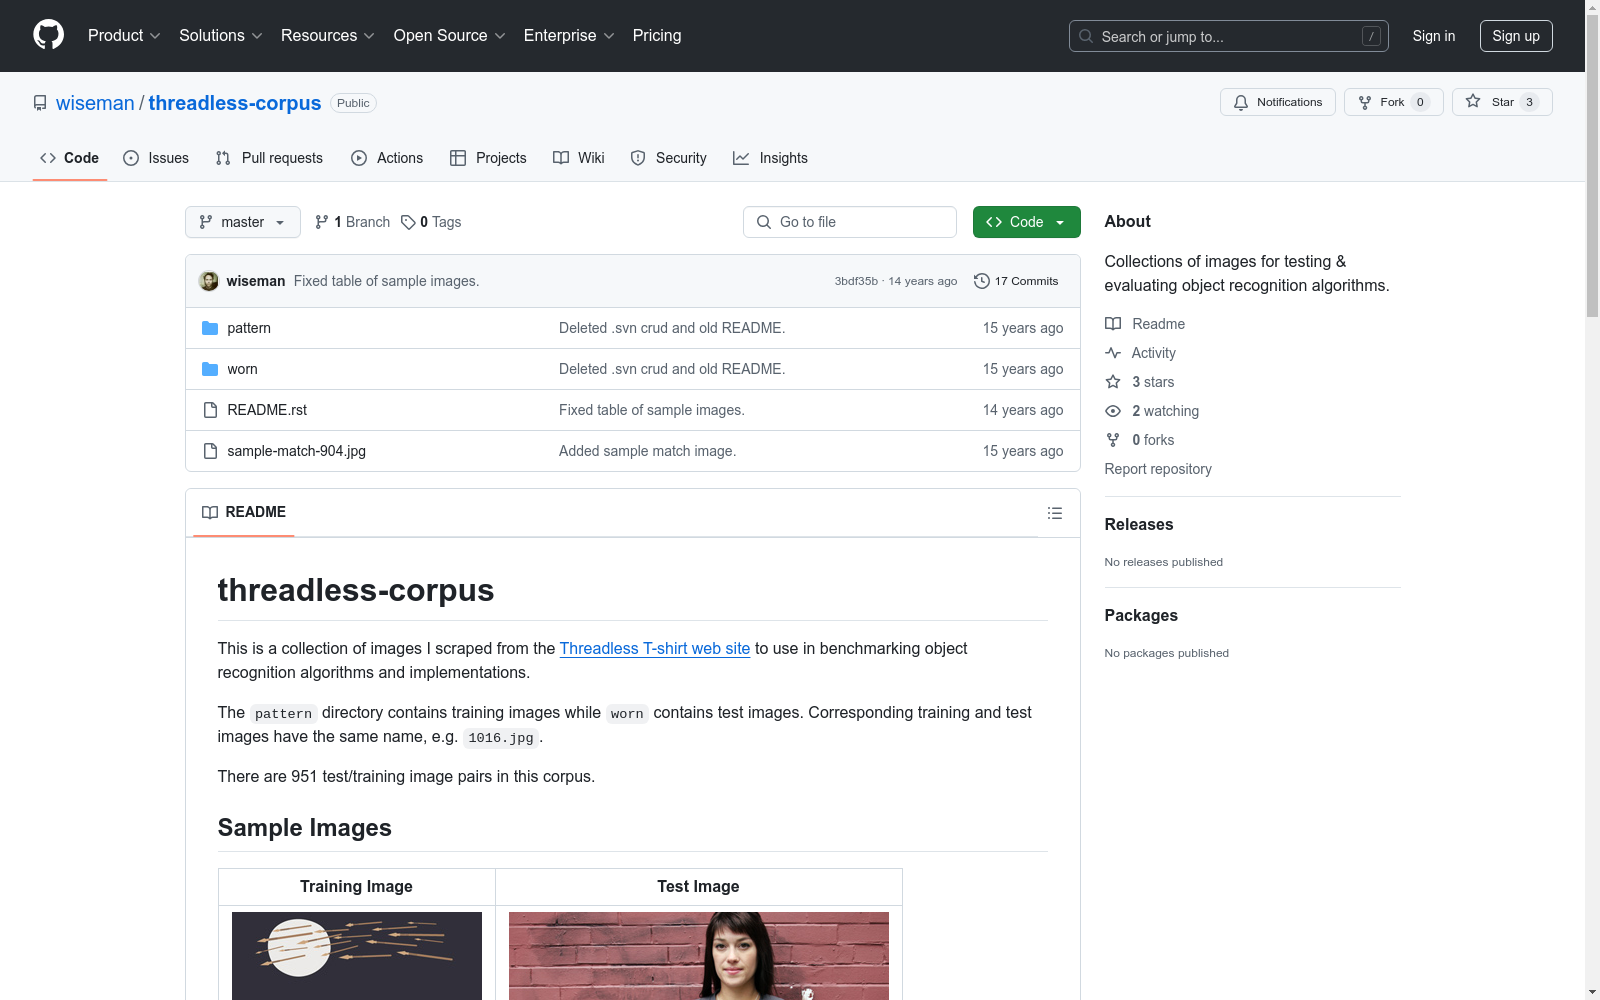Expand the green Code dropdown button
Screen dimensions: 1600x1000
[1027, 222]
